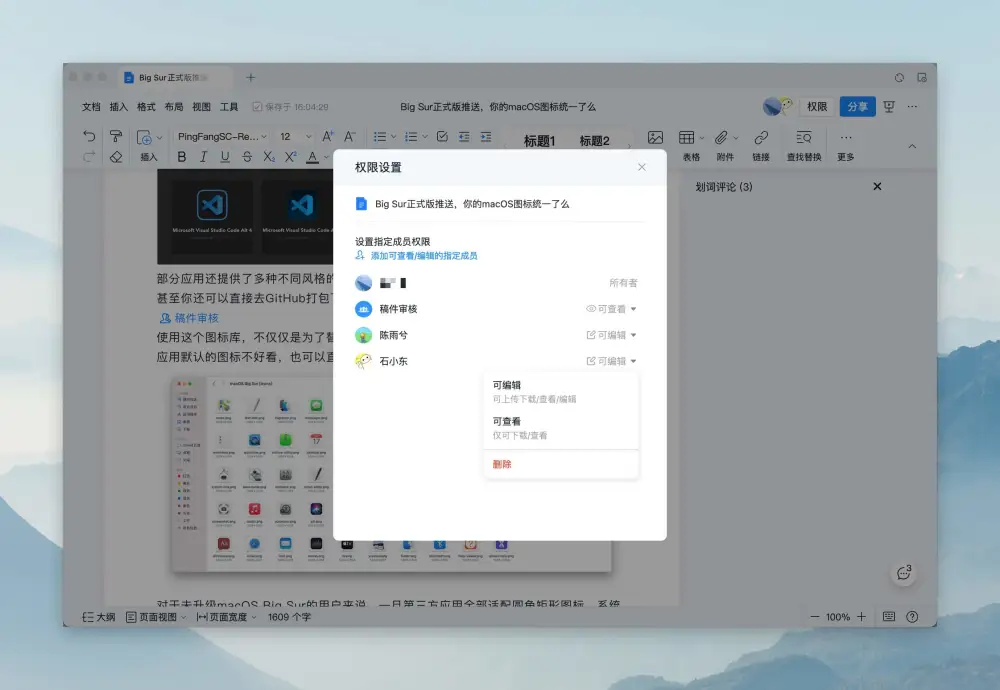
Task: Apply superscript formatting
Action: tap(291, 157)
